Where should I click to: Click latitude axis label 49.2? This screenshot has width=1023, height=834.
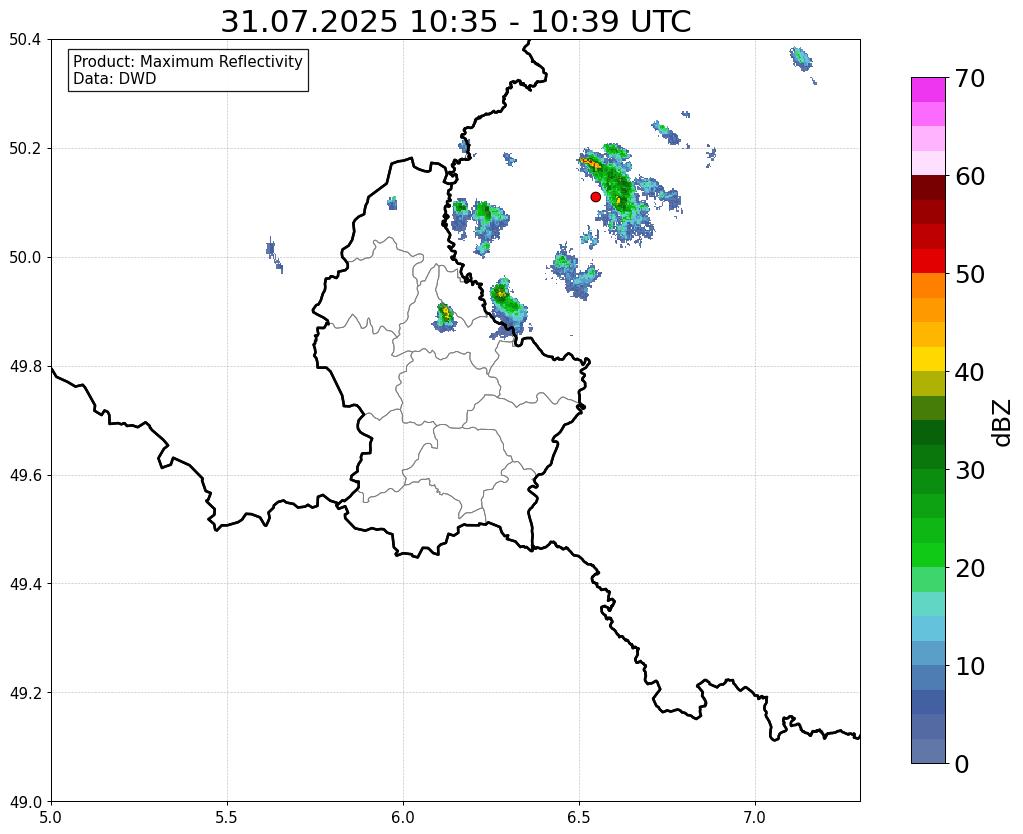25,693
